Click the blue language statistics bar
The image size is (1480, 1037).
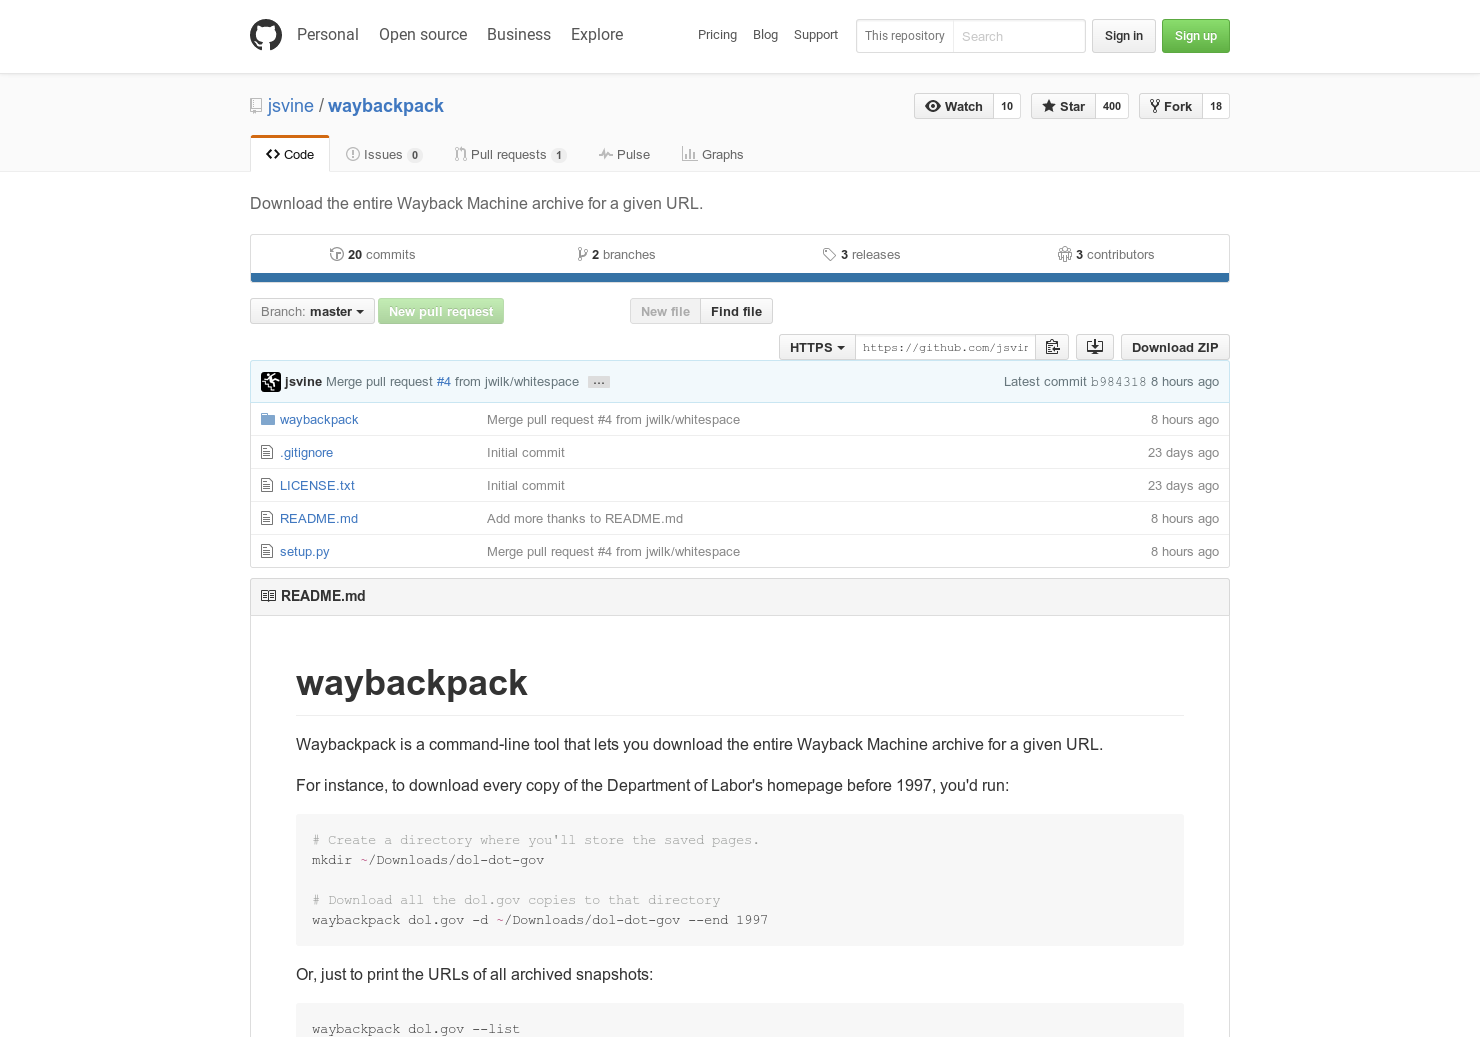point(740,278)
